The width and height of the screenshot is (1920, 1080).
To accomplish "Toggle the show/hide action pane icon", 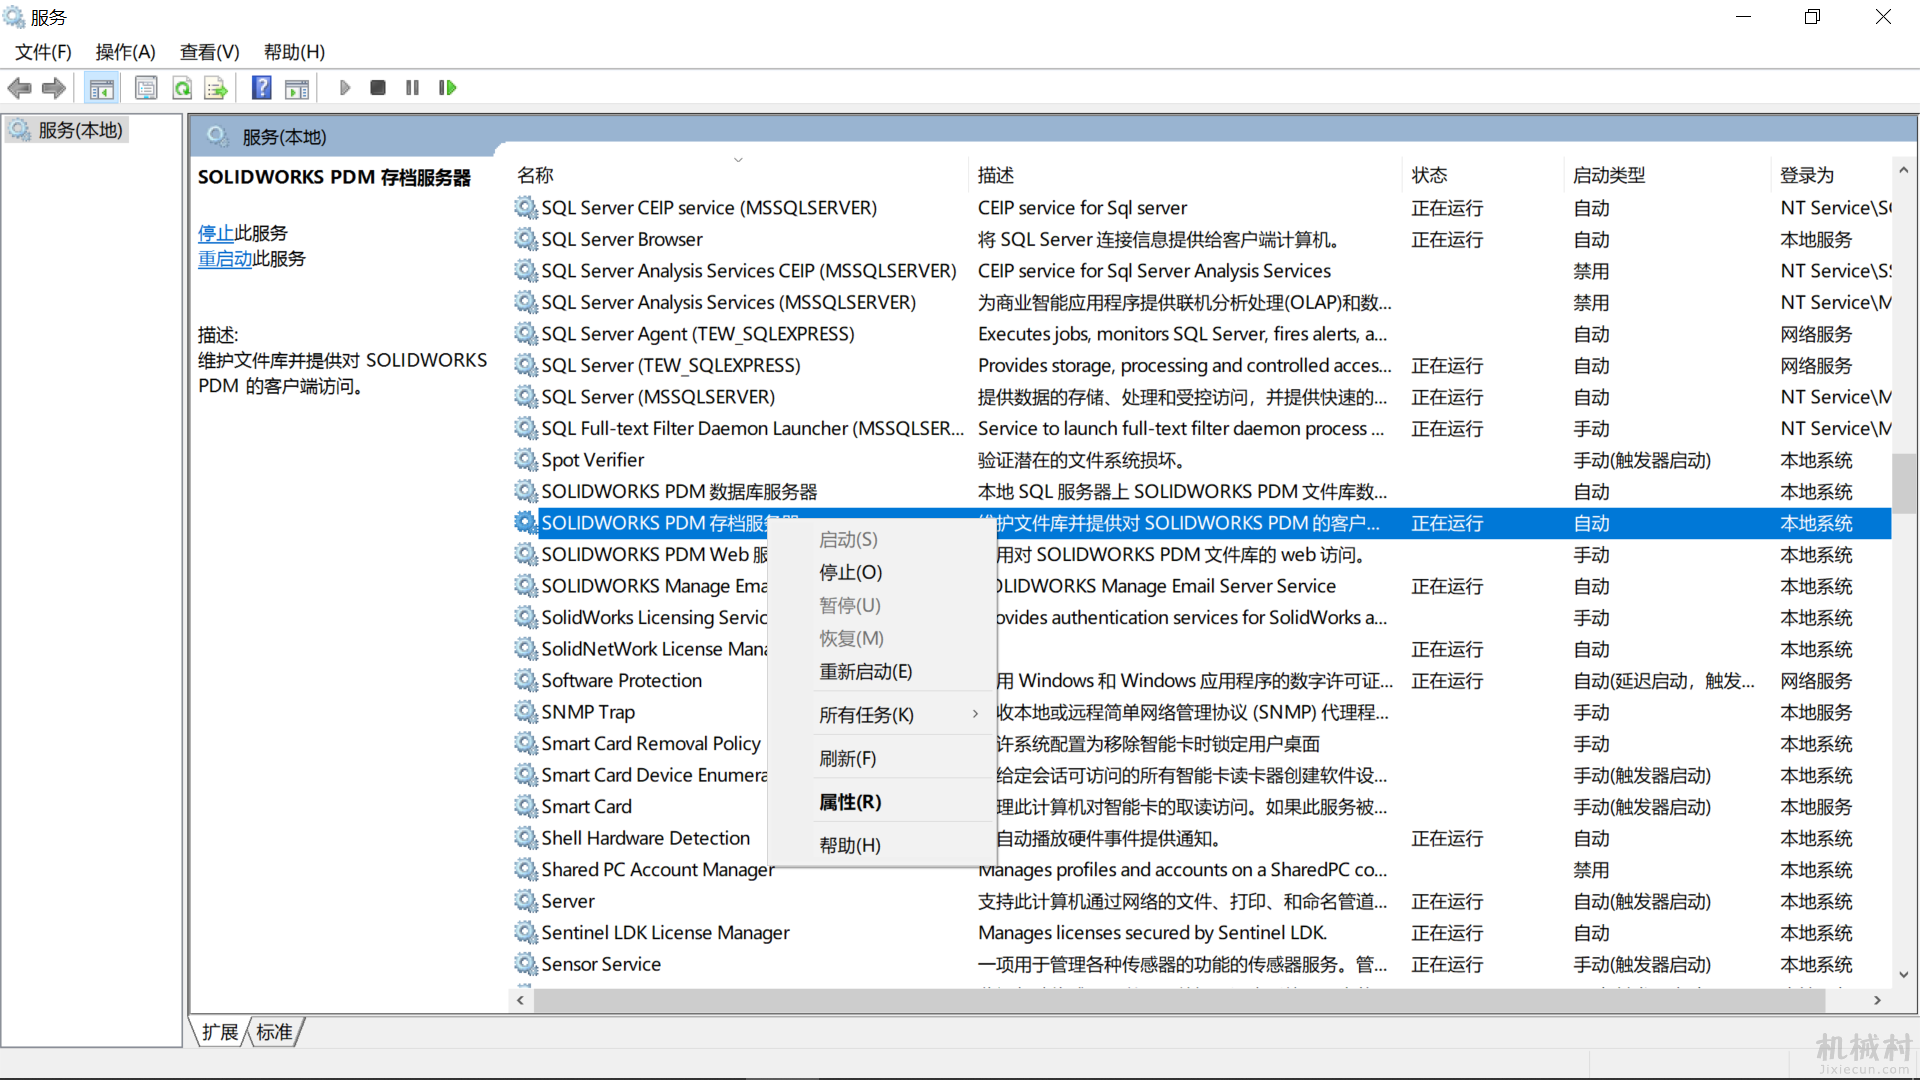I will (297, 88).
